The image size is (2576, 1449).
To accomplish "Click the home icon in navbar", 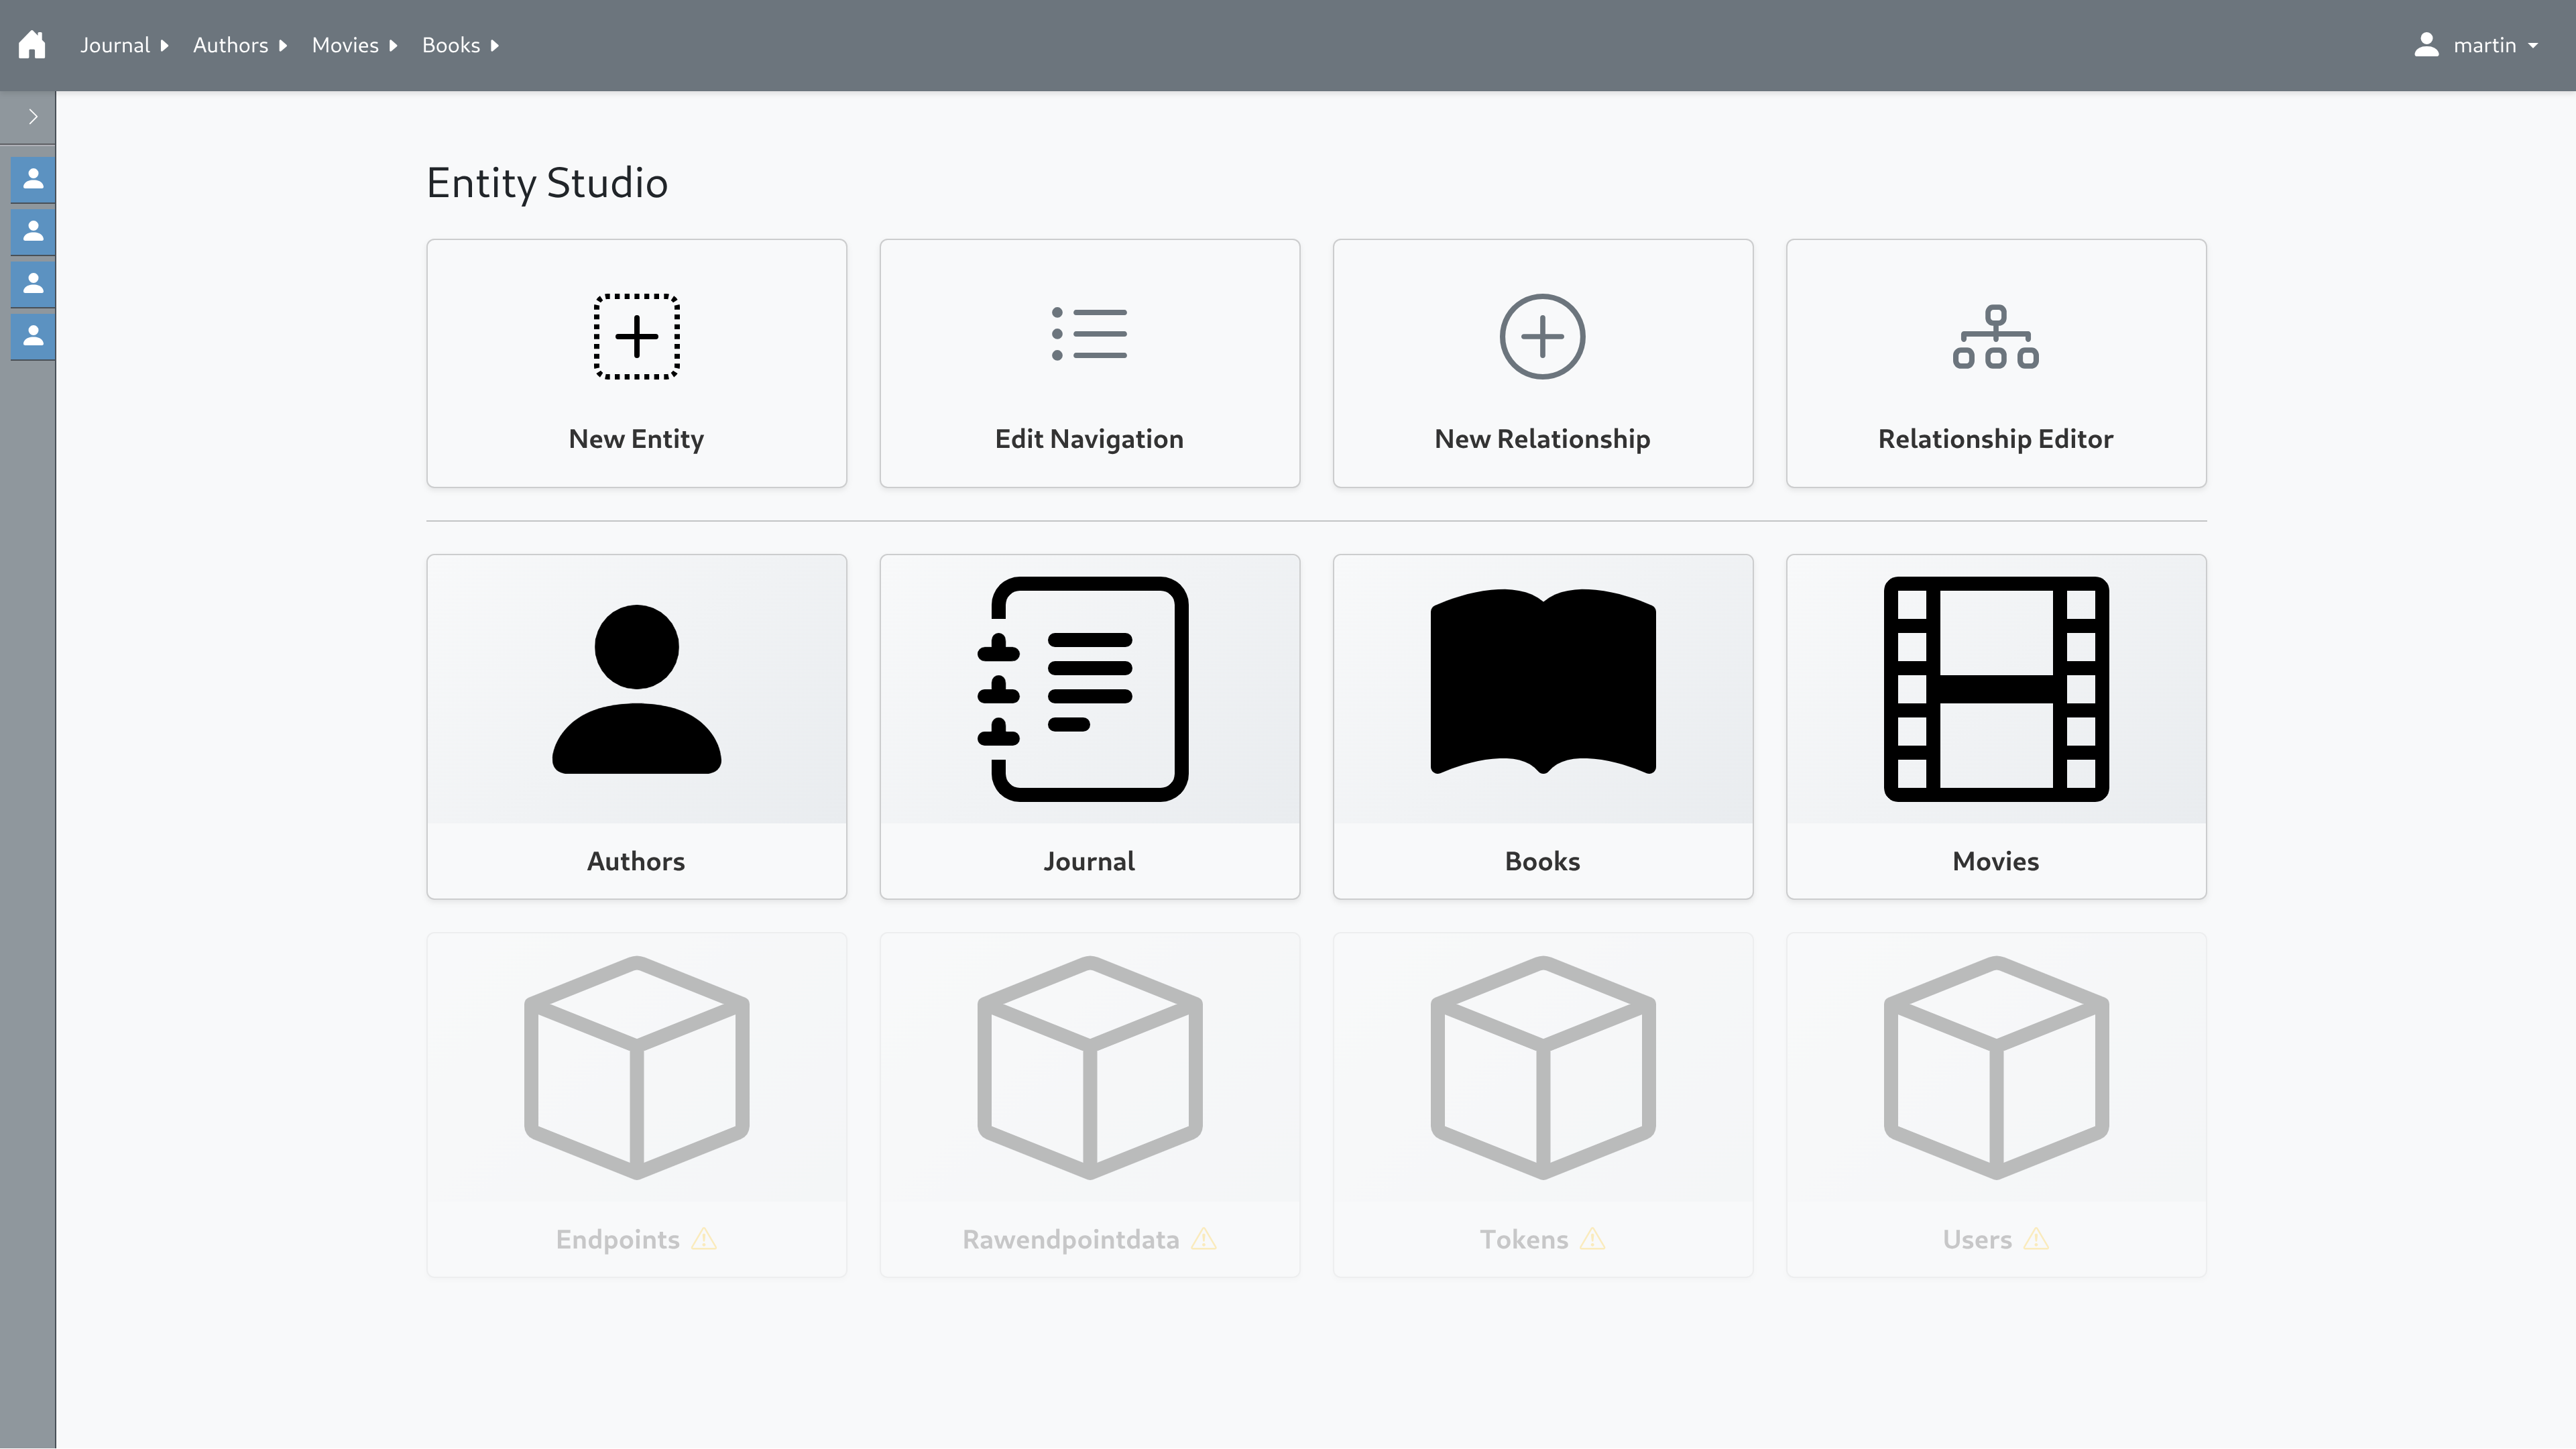I will [x=32, y=45].
